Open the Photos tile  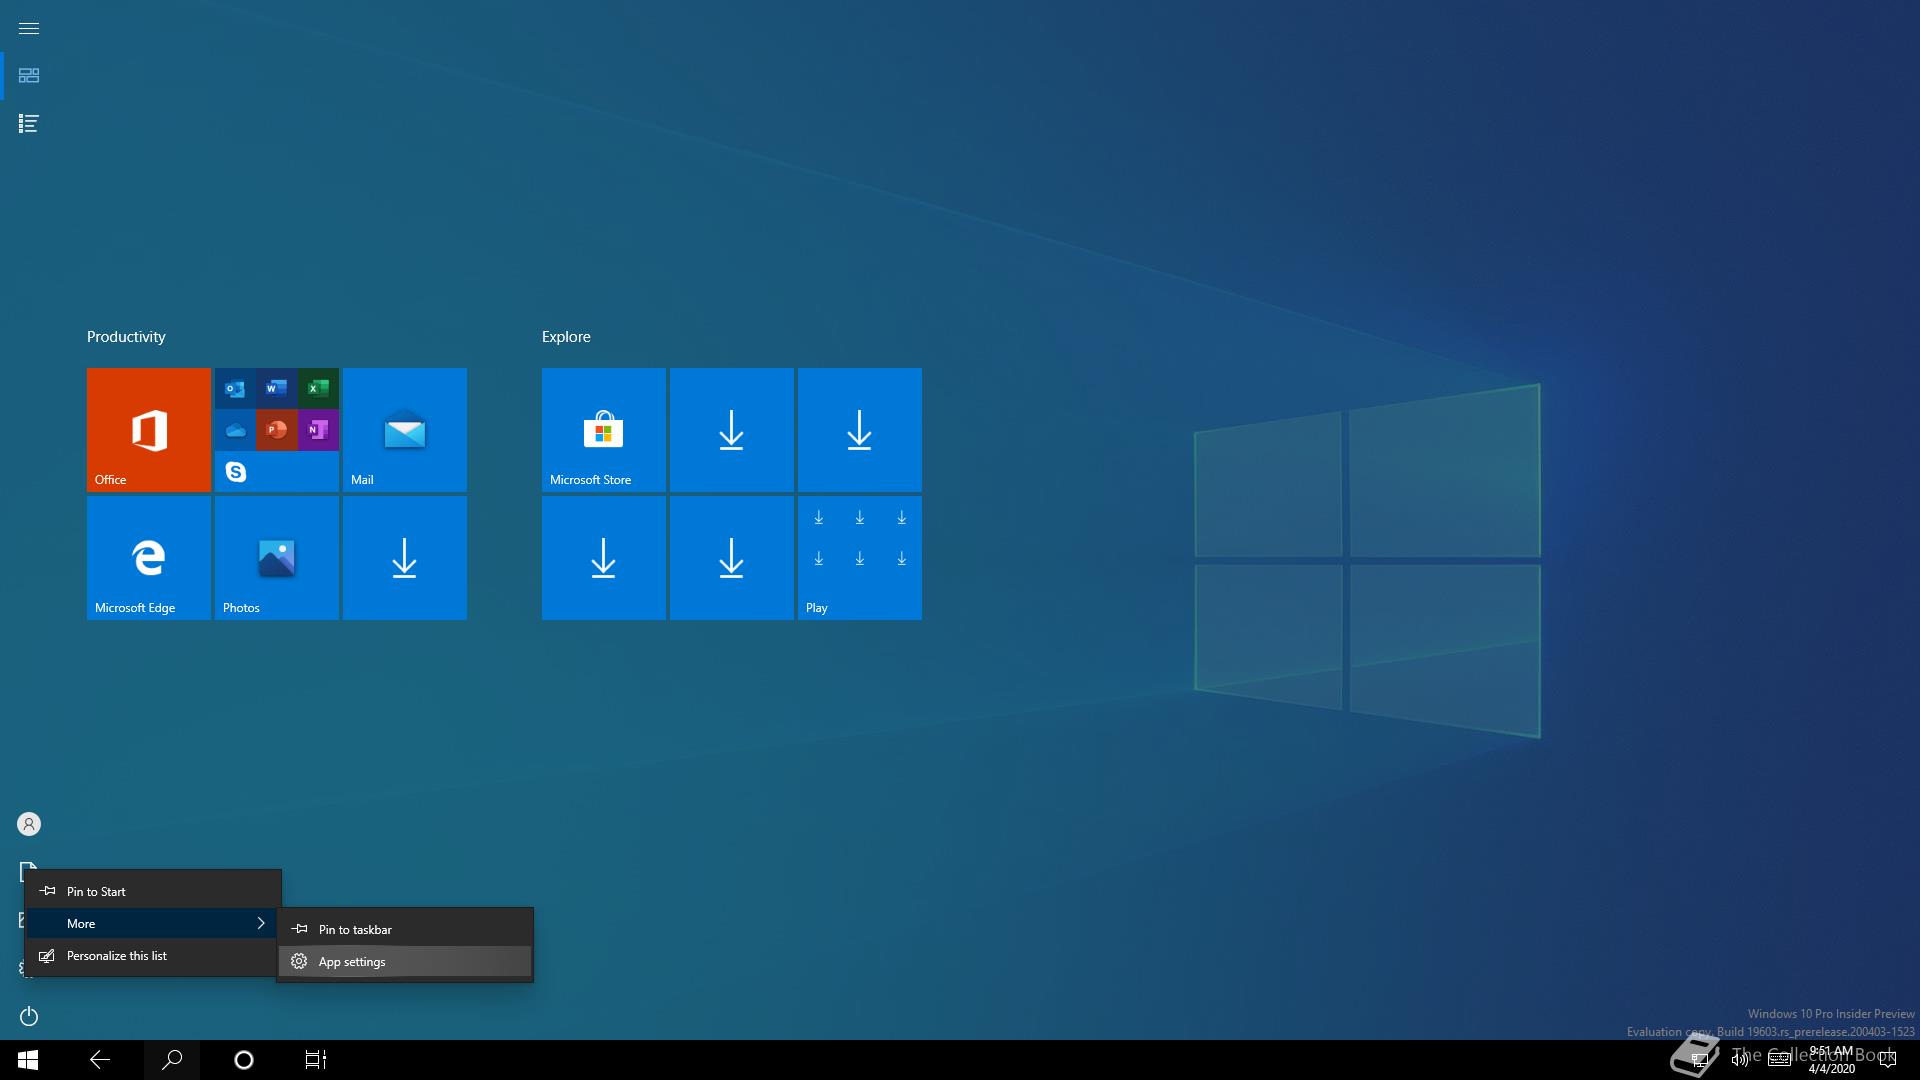[x=277, y=558]
